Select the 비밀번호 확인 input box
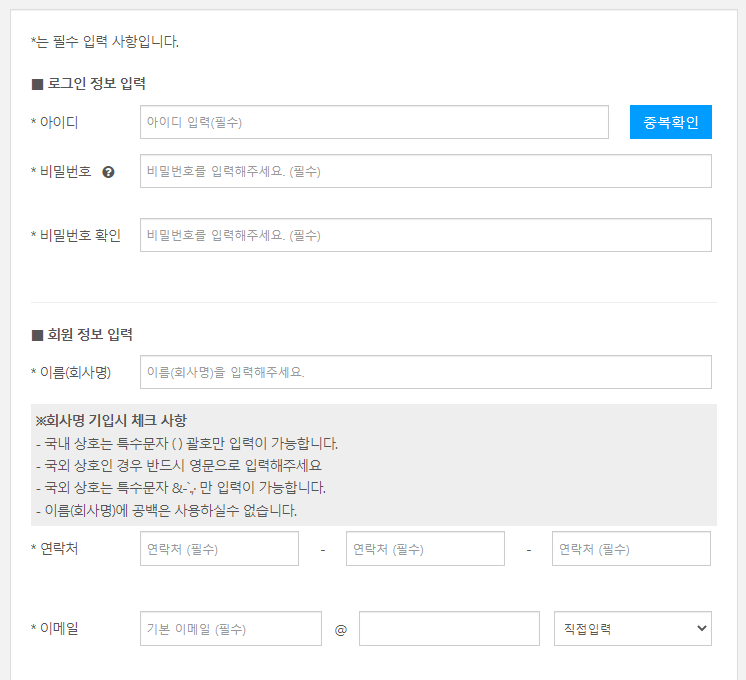Screen dimensions: 746x680 click(425, 235)
